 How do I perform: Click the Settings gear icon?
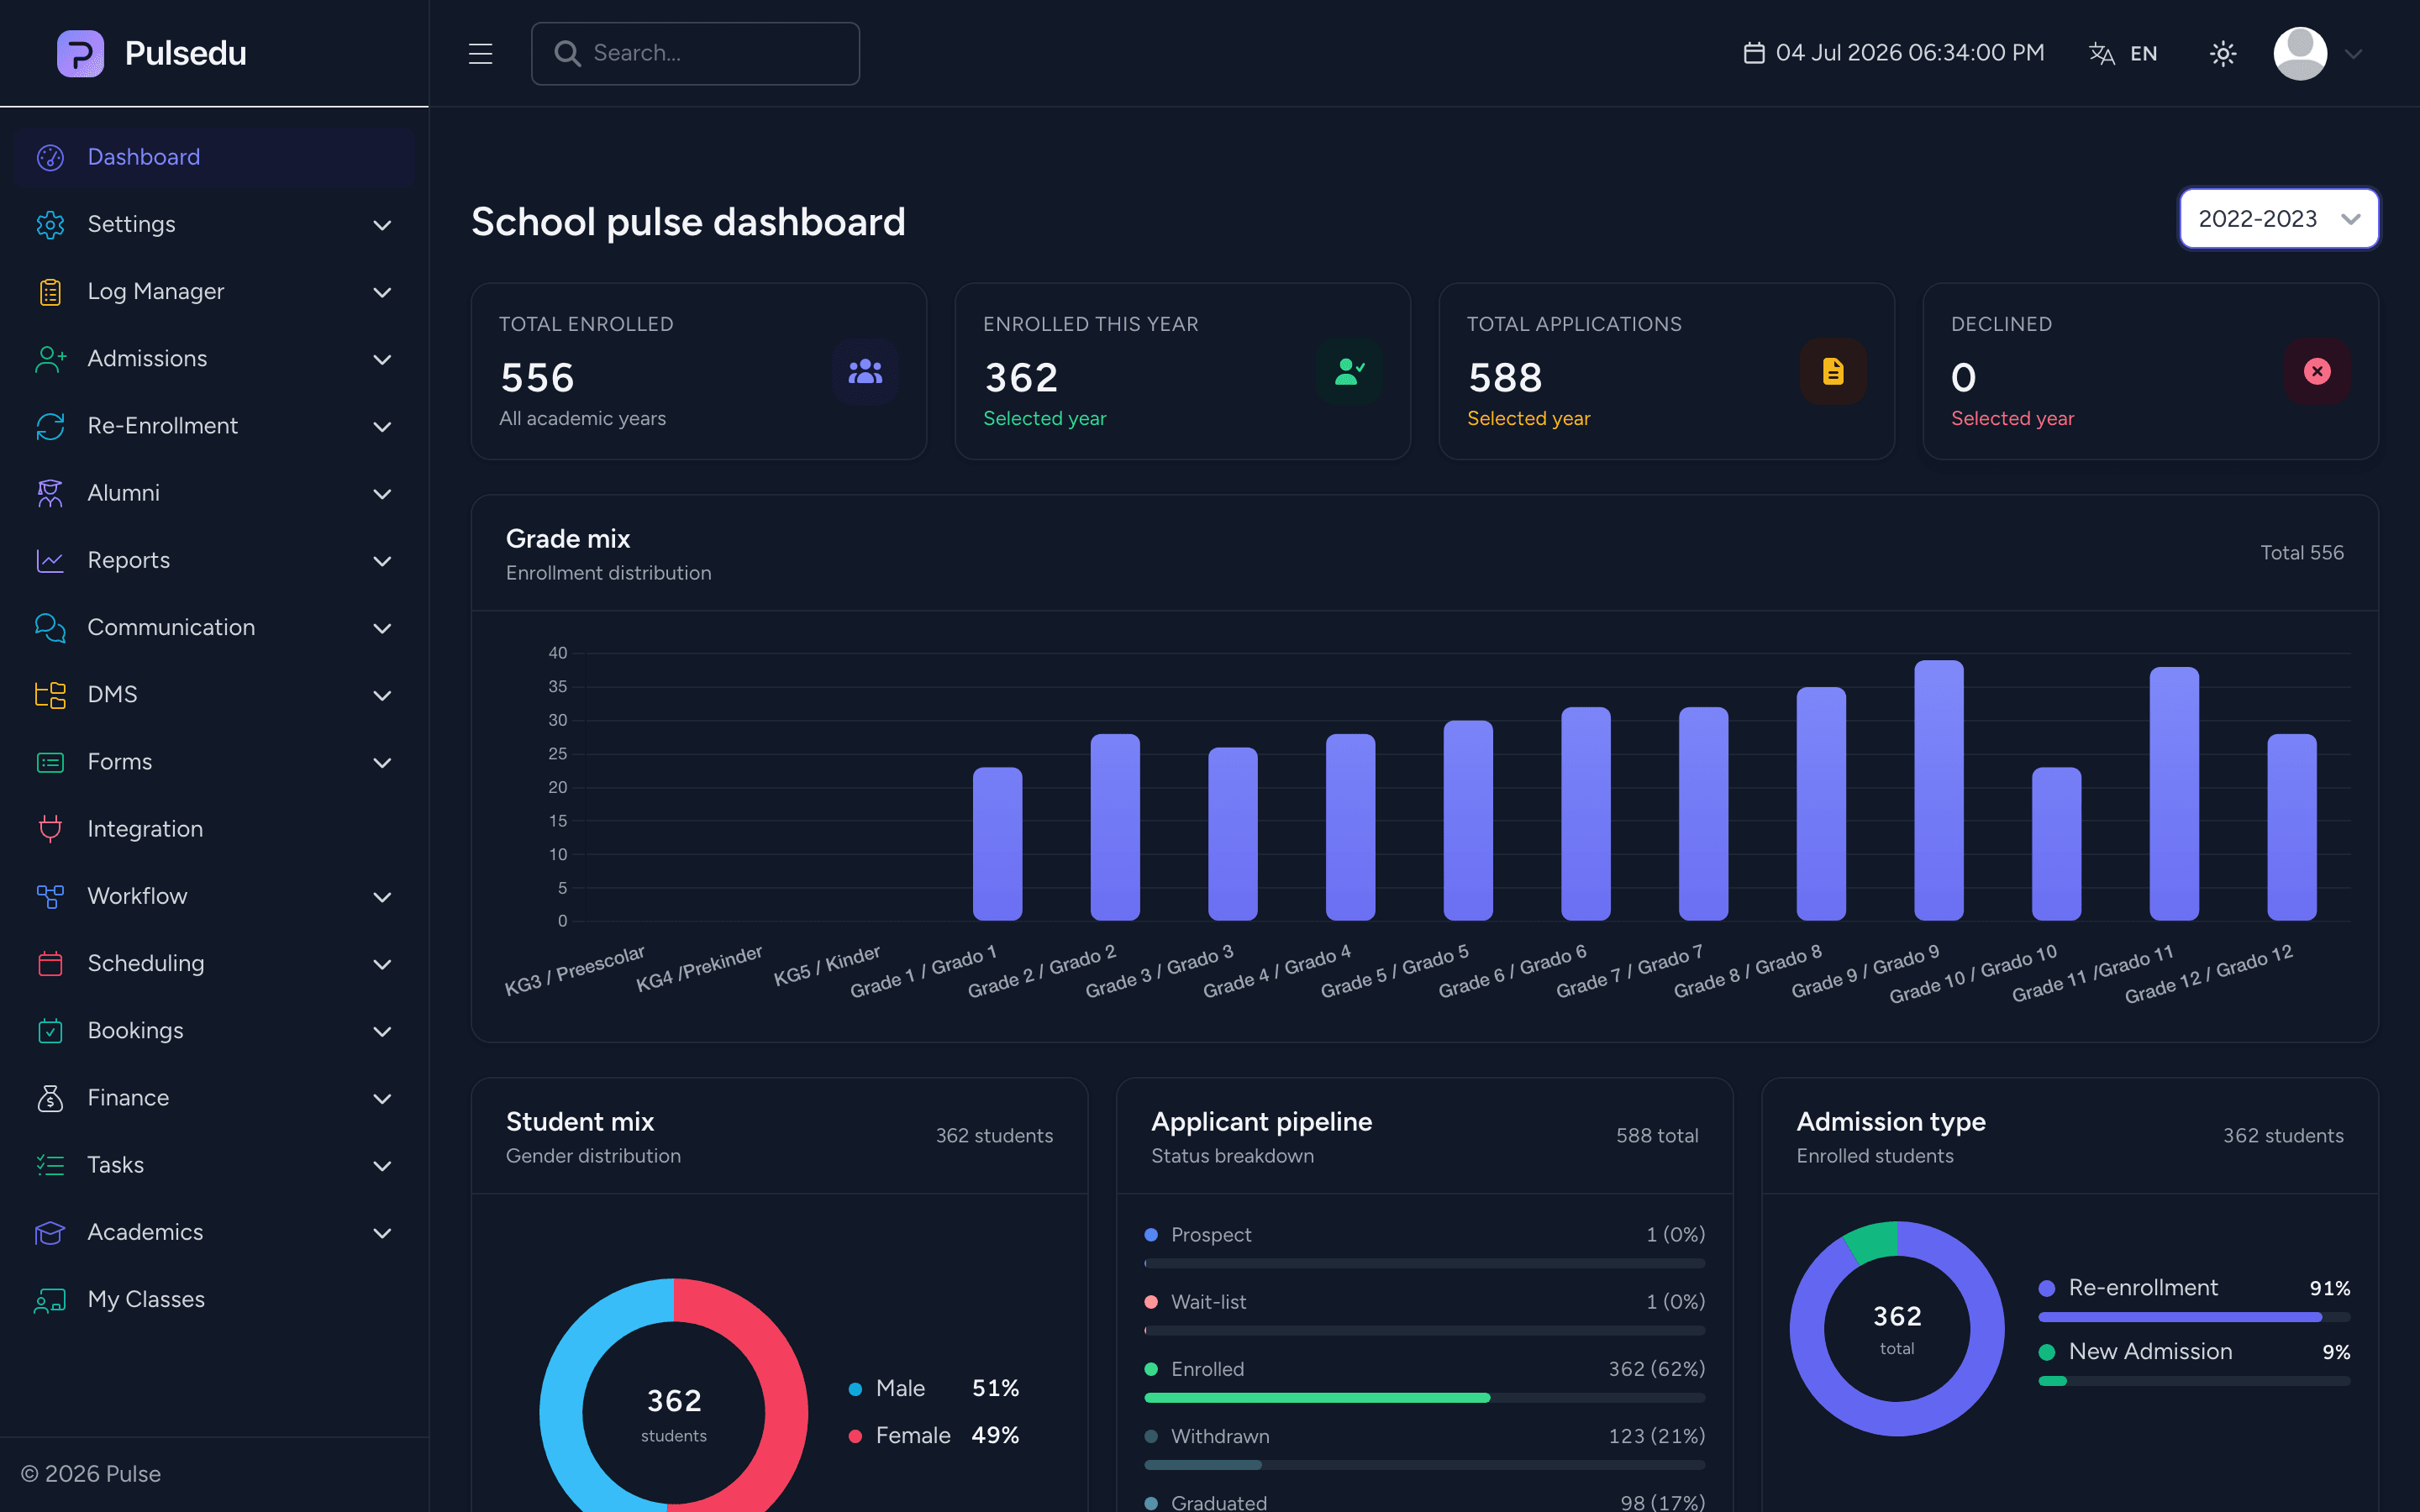point(50,224)
